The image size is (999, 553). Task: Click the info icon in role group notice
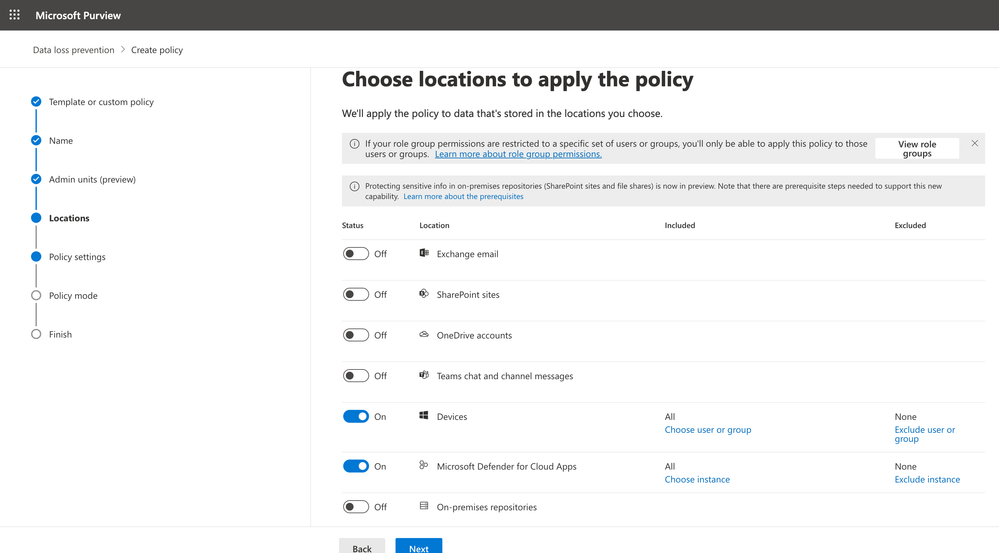(354, 144)
